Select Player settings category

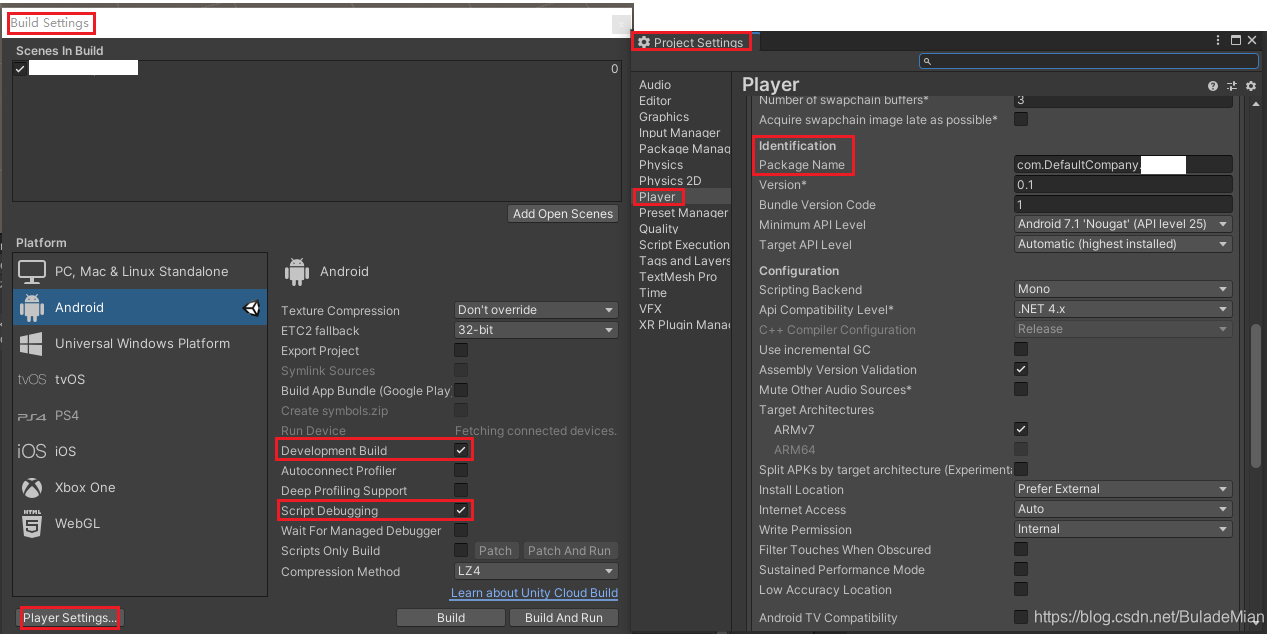[657, 197]
